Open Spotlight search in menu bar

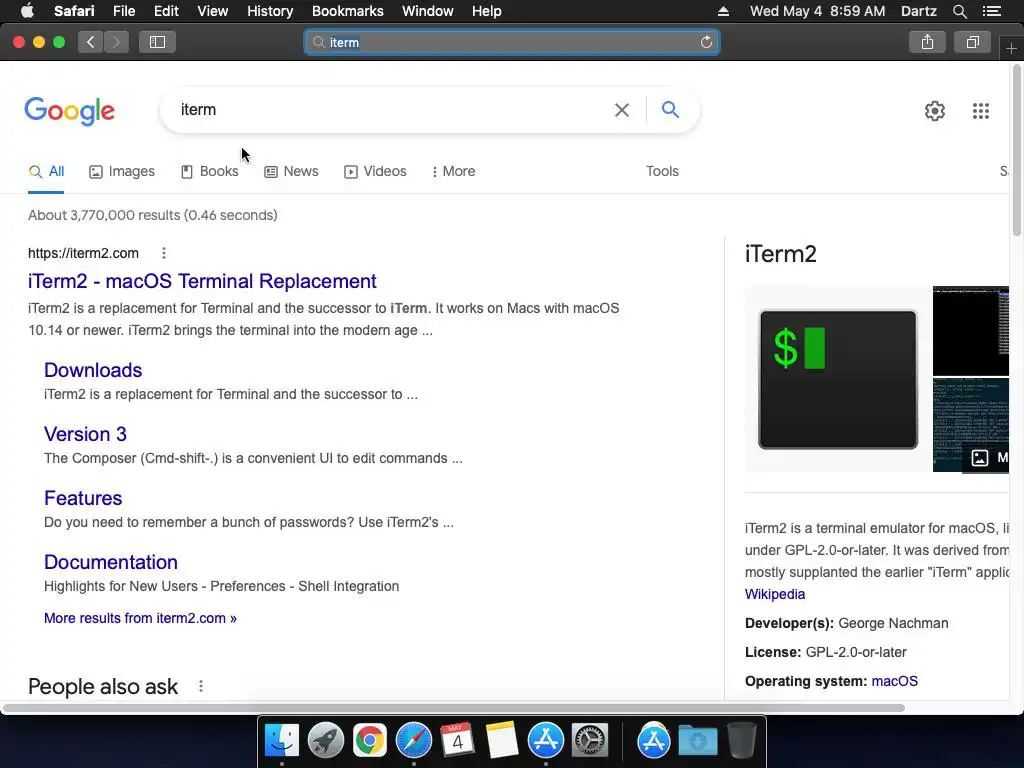[959, 11]
